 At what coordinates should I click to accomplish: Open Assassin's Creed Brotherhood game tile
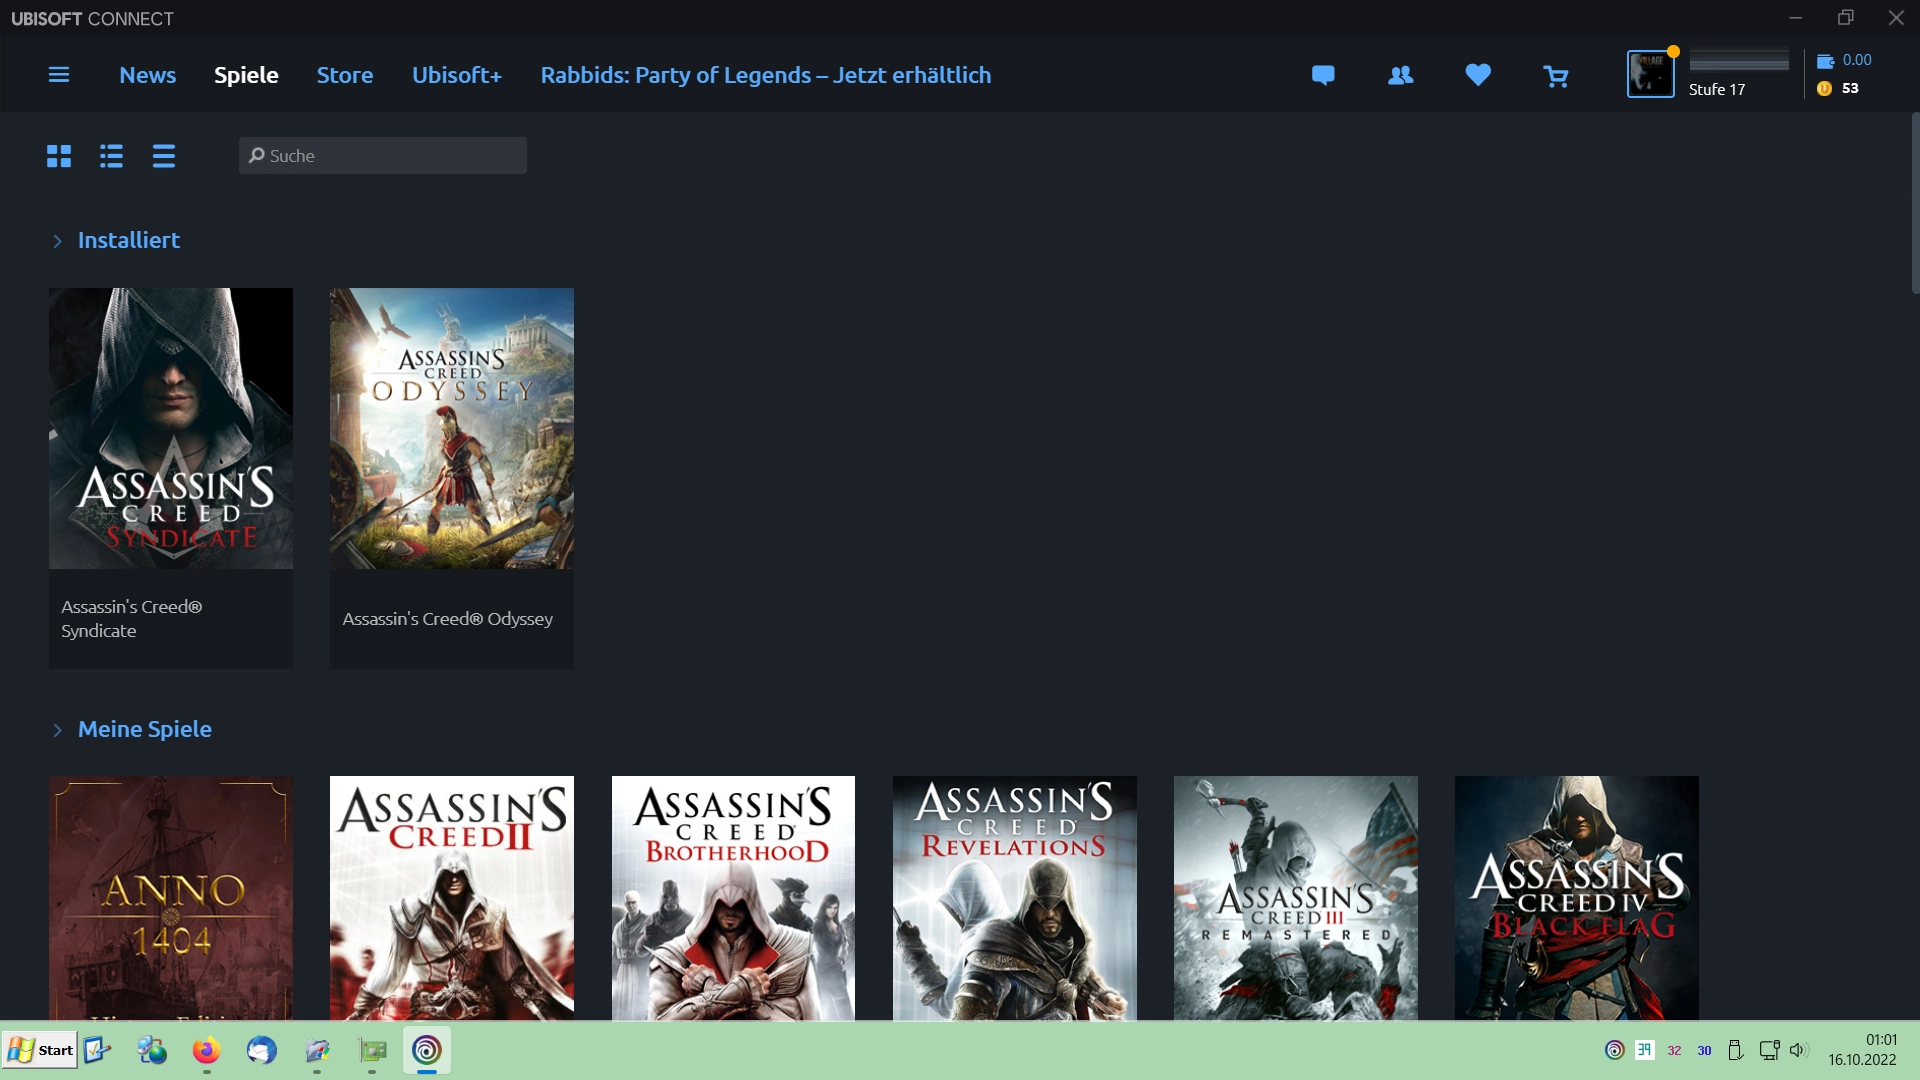tap(733, 898)
